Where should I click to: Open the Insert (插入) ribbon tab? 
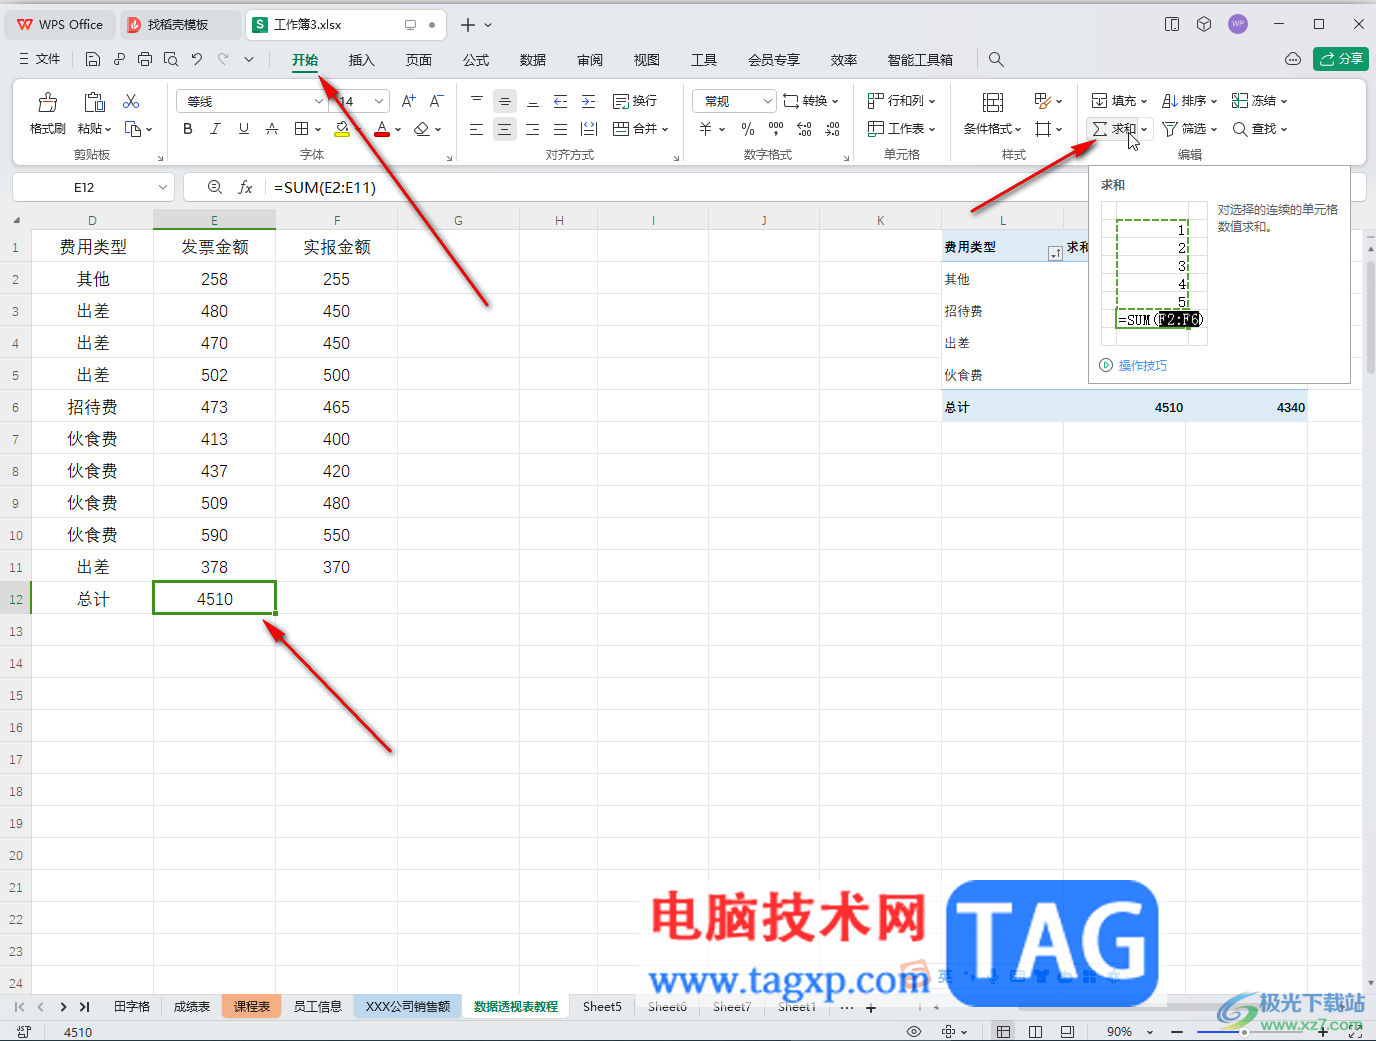click(x=361, y=60)
